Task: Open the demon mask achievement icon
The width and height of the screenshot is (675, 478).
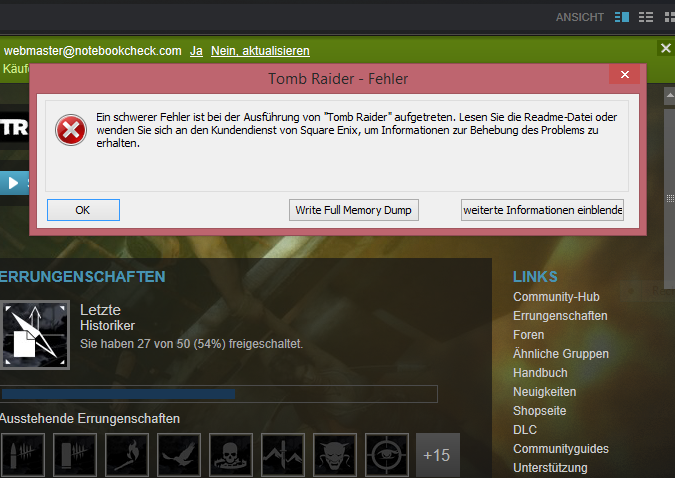Action: click(x=335, y=455)
